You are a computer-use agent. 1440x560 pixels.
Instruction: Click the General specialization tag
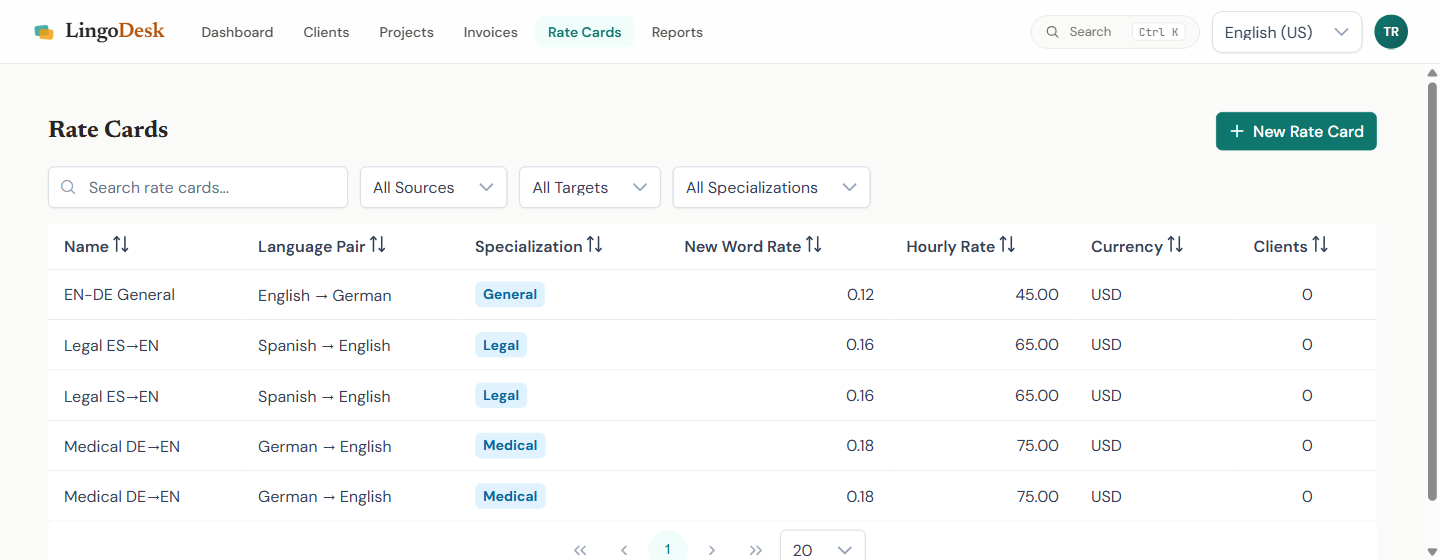pos(510,294)
